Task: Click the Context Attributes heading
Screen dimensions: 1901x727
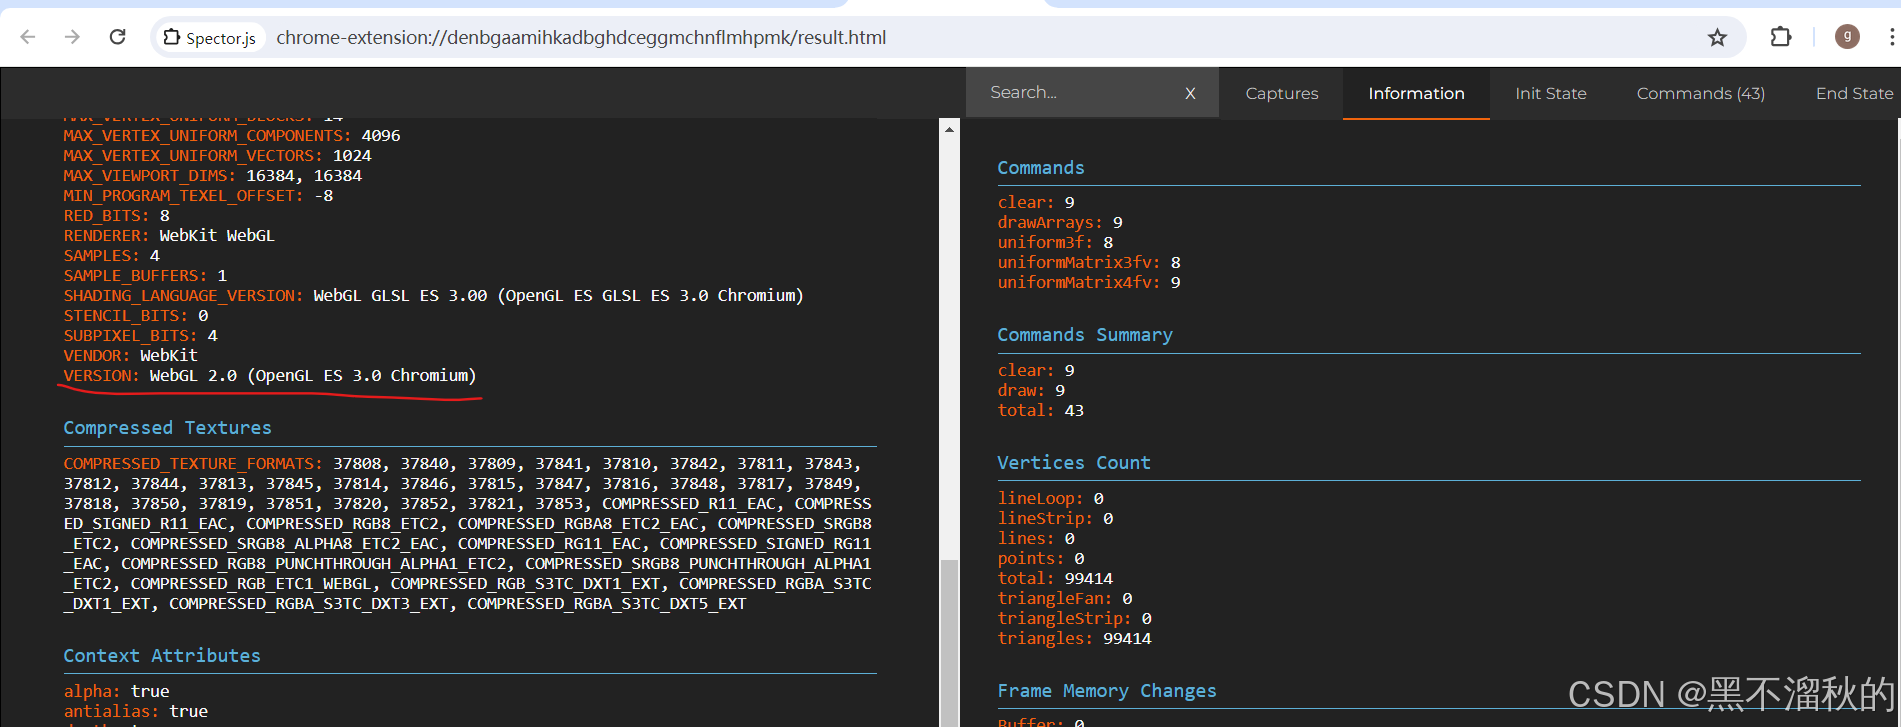Action: click(x=162, y=656)
